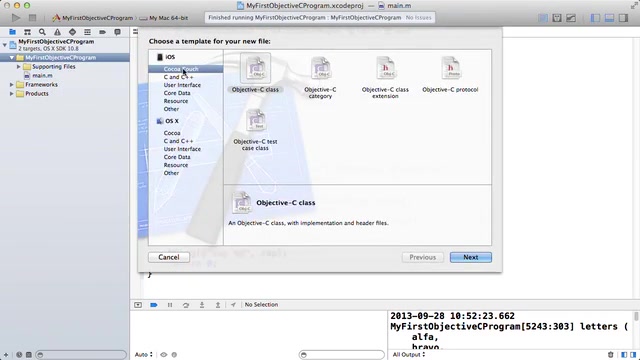Screen dimensions: 640x360
Task: Click the Step Into debug icon
Action: (x=202, y=305)
